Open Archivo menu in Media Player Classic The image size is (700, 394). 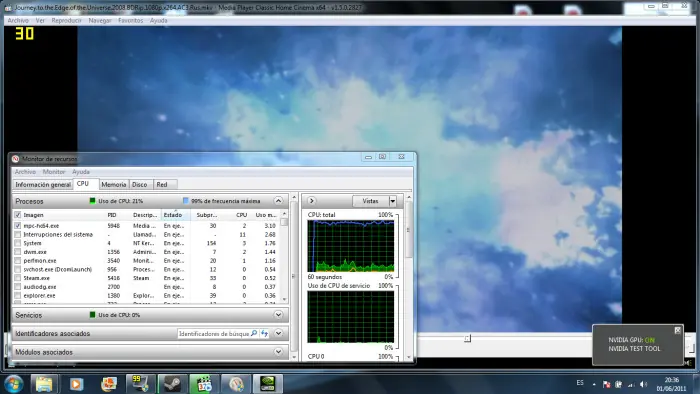click(x=18, y=21)
